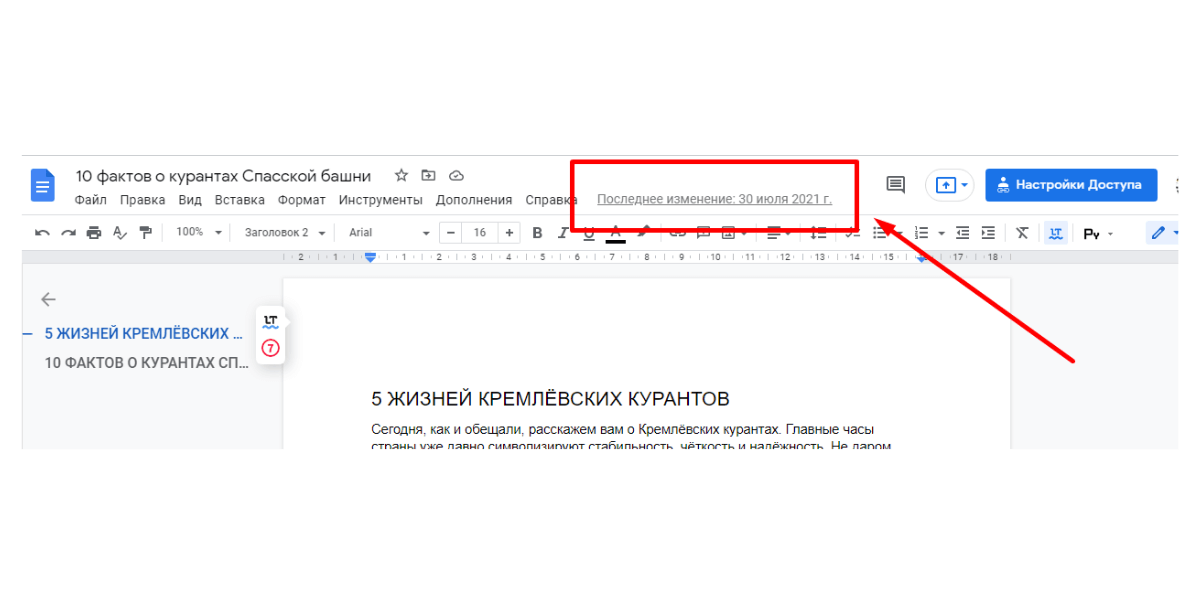The width and height of the screenshot is (1200, 600).
Task: Open the Последнее изменение link
Action: click(714, 200)
